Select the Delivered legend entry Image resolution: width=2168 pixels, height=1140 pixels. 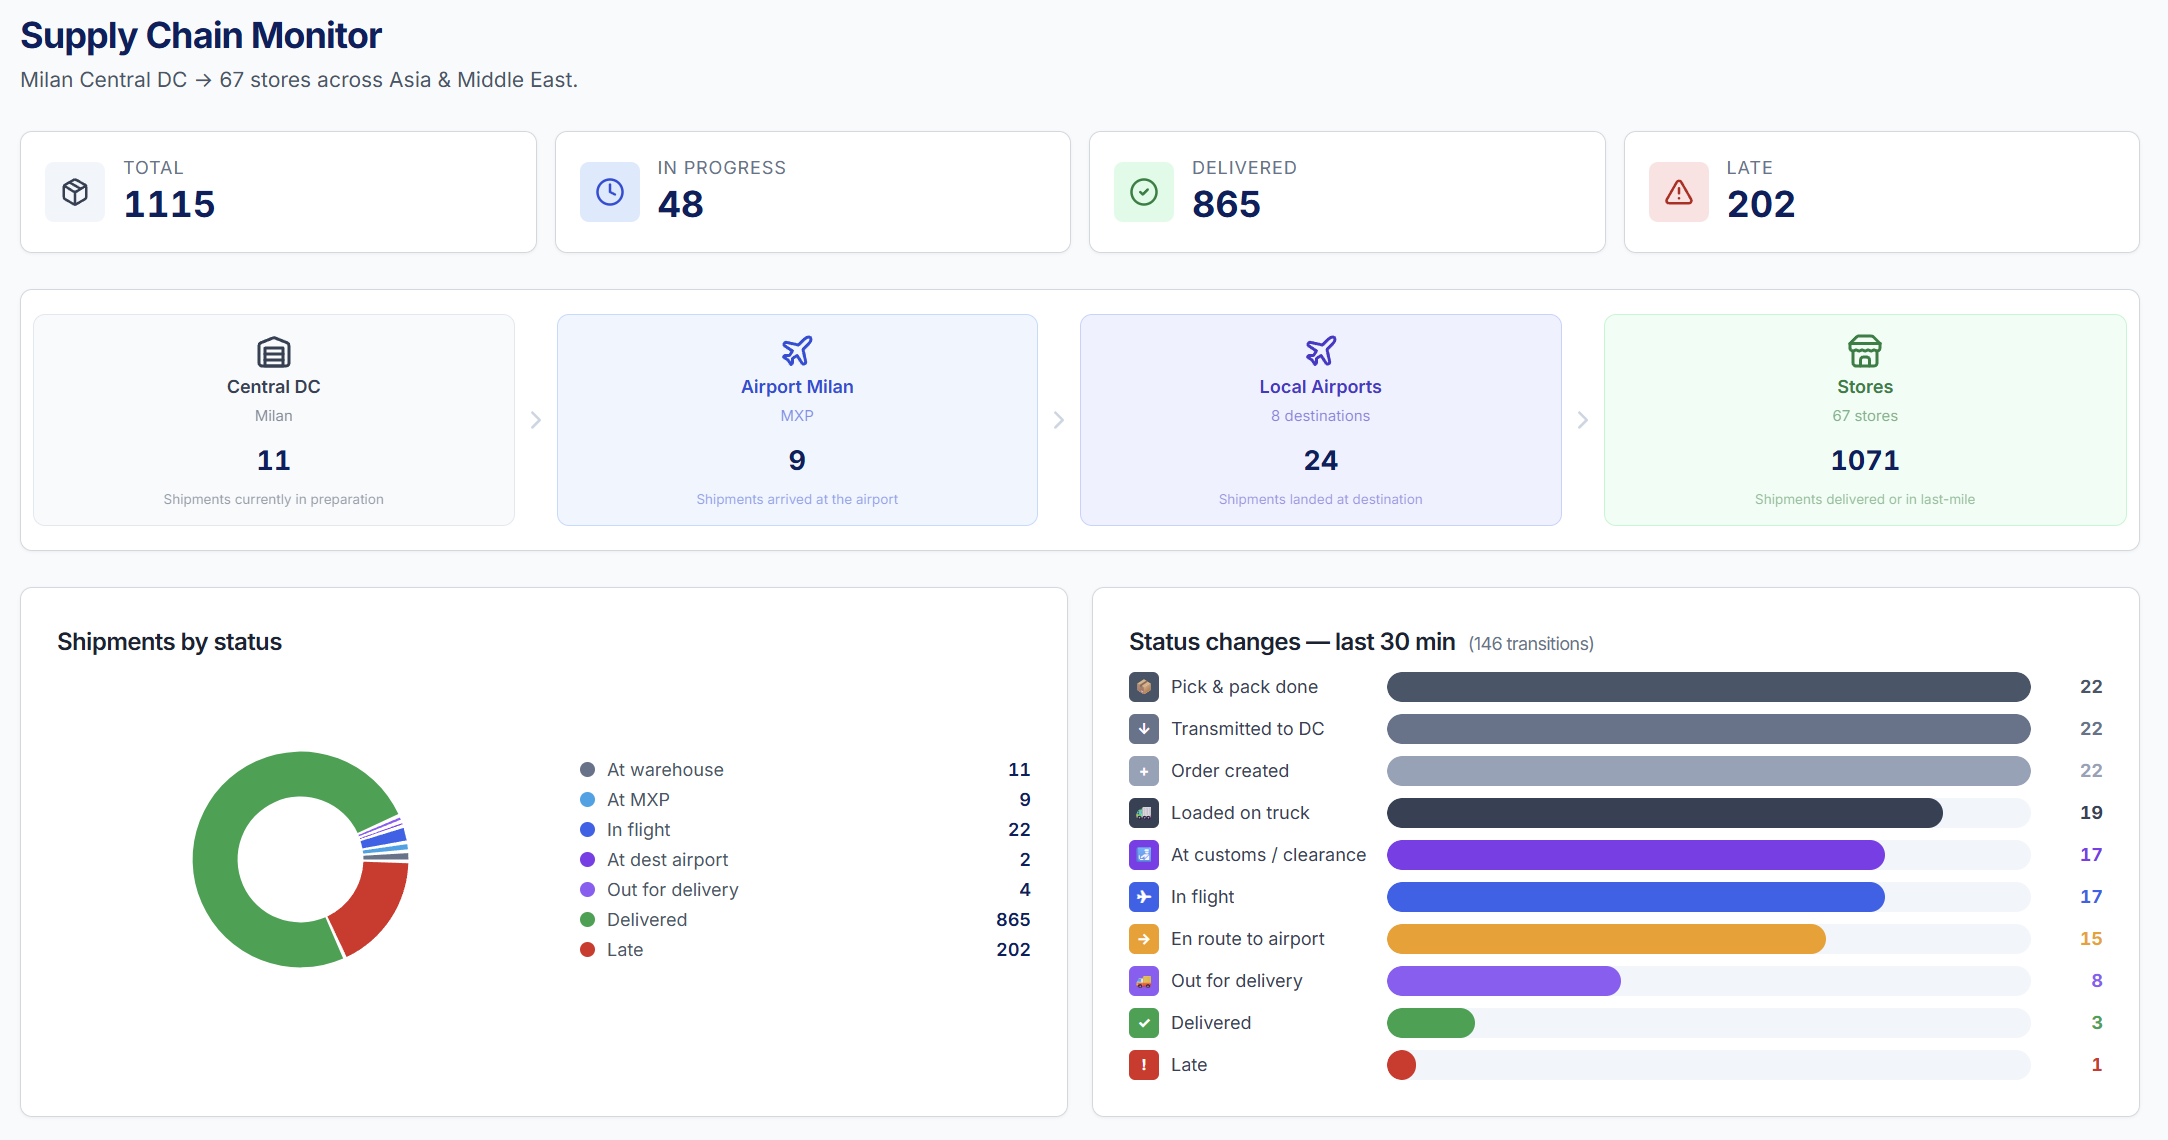pos(647,920)
